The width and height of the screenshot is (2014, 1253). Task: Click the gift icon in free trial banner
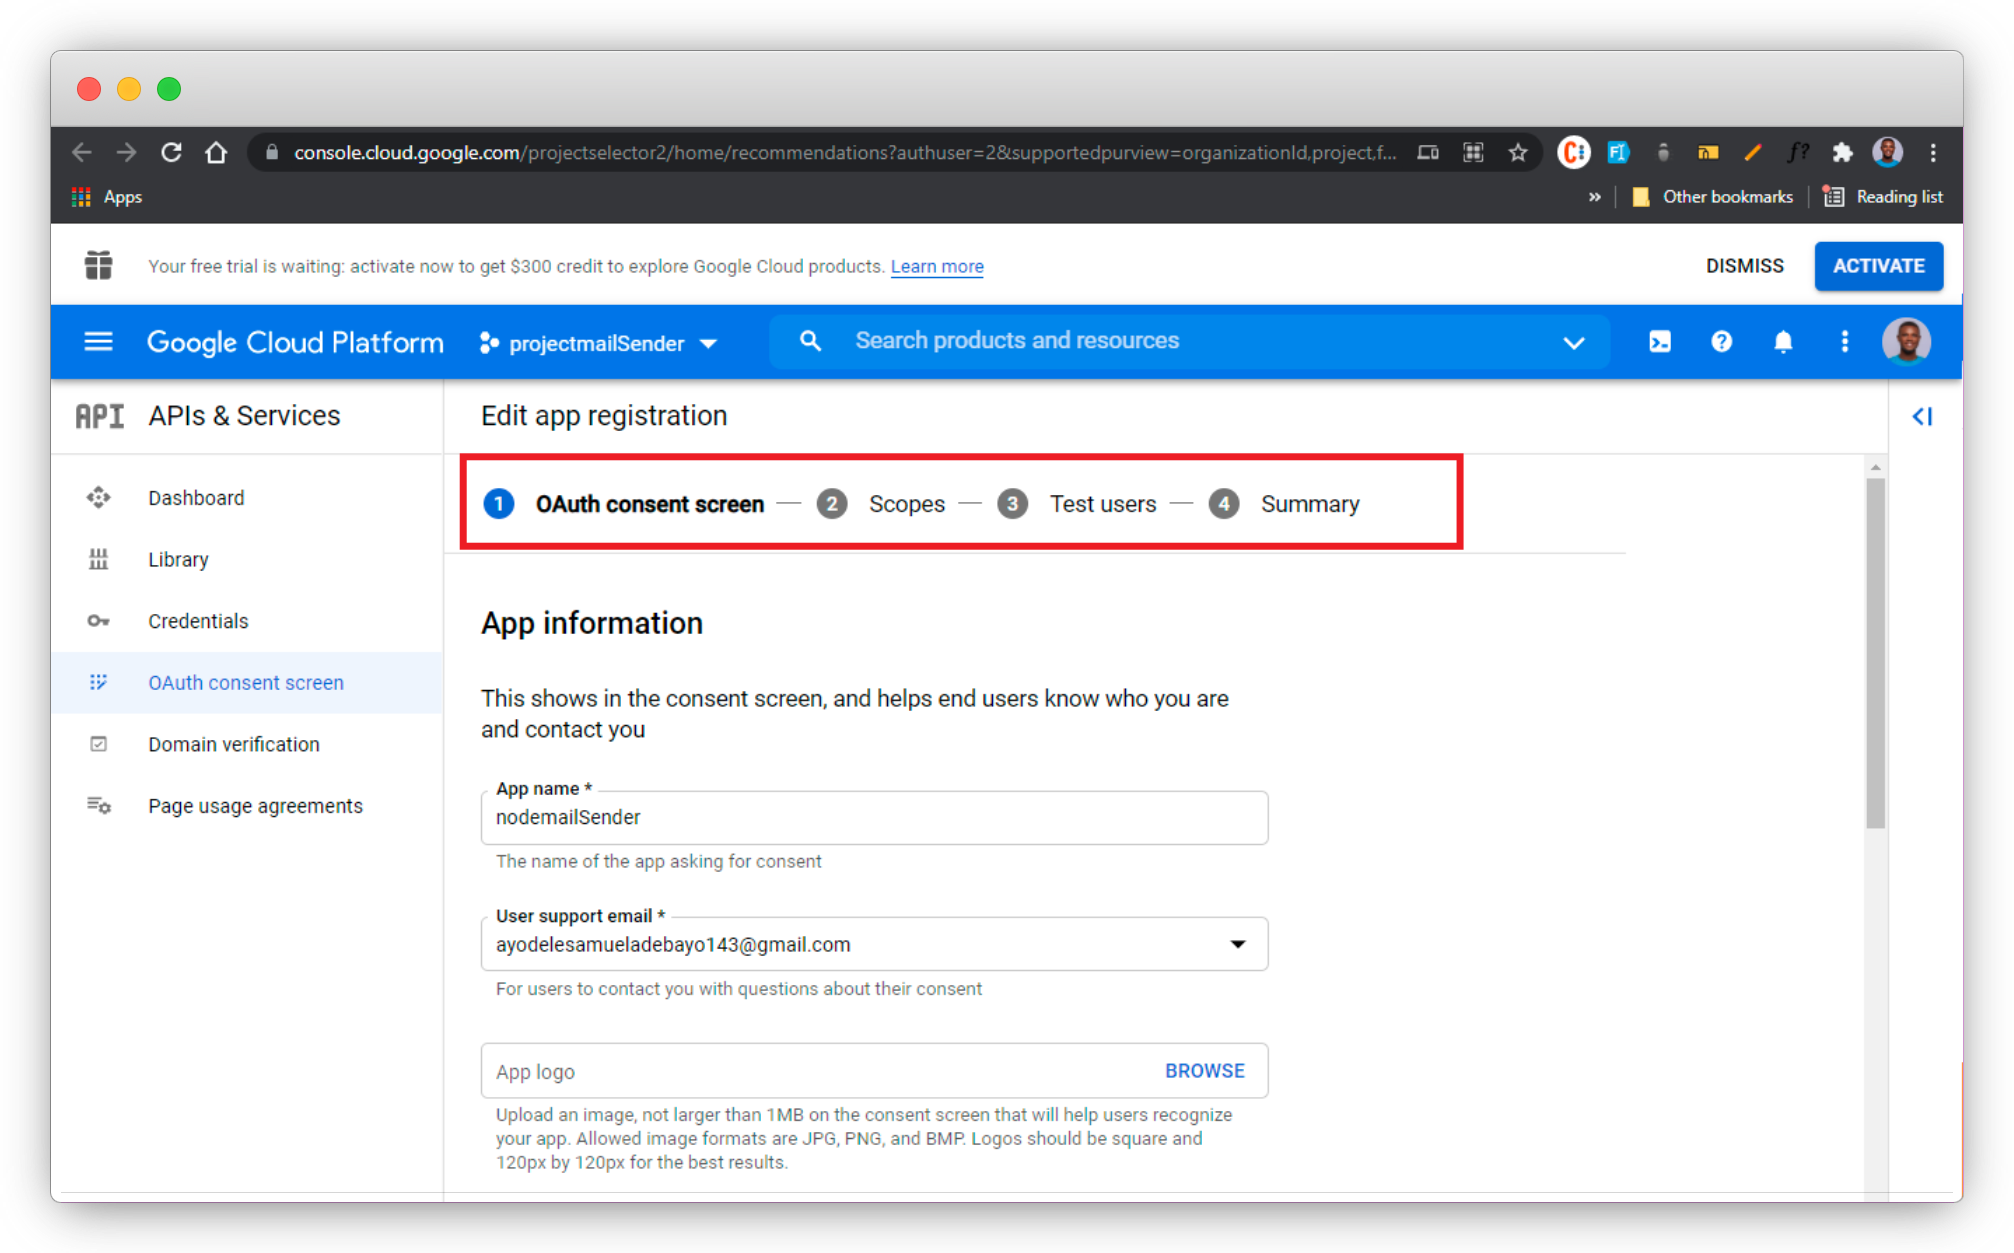(x=98, y=265)
